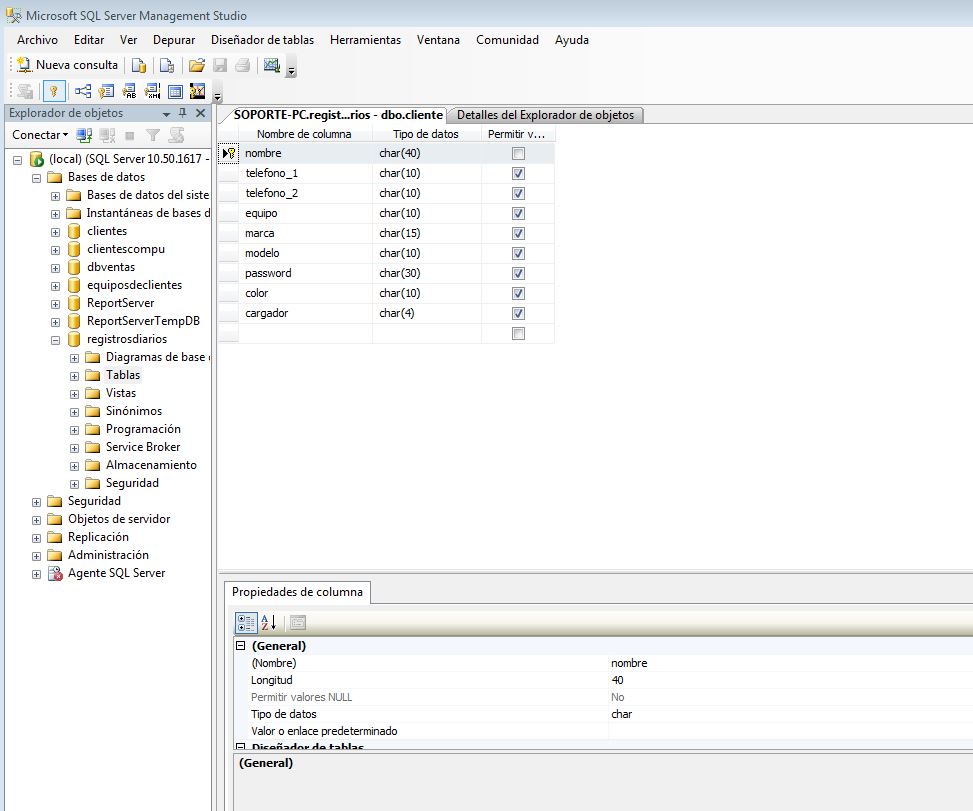Toggle allow nulls checkbox for modelo
973x811 pixels.
(x=518, y=253)
